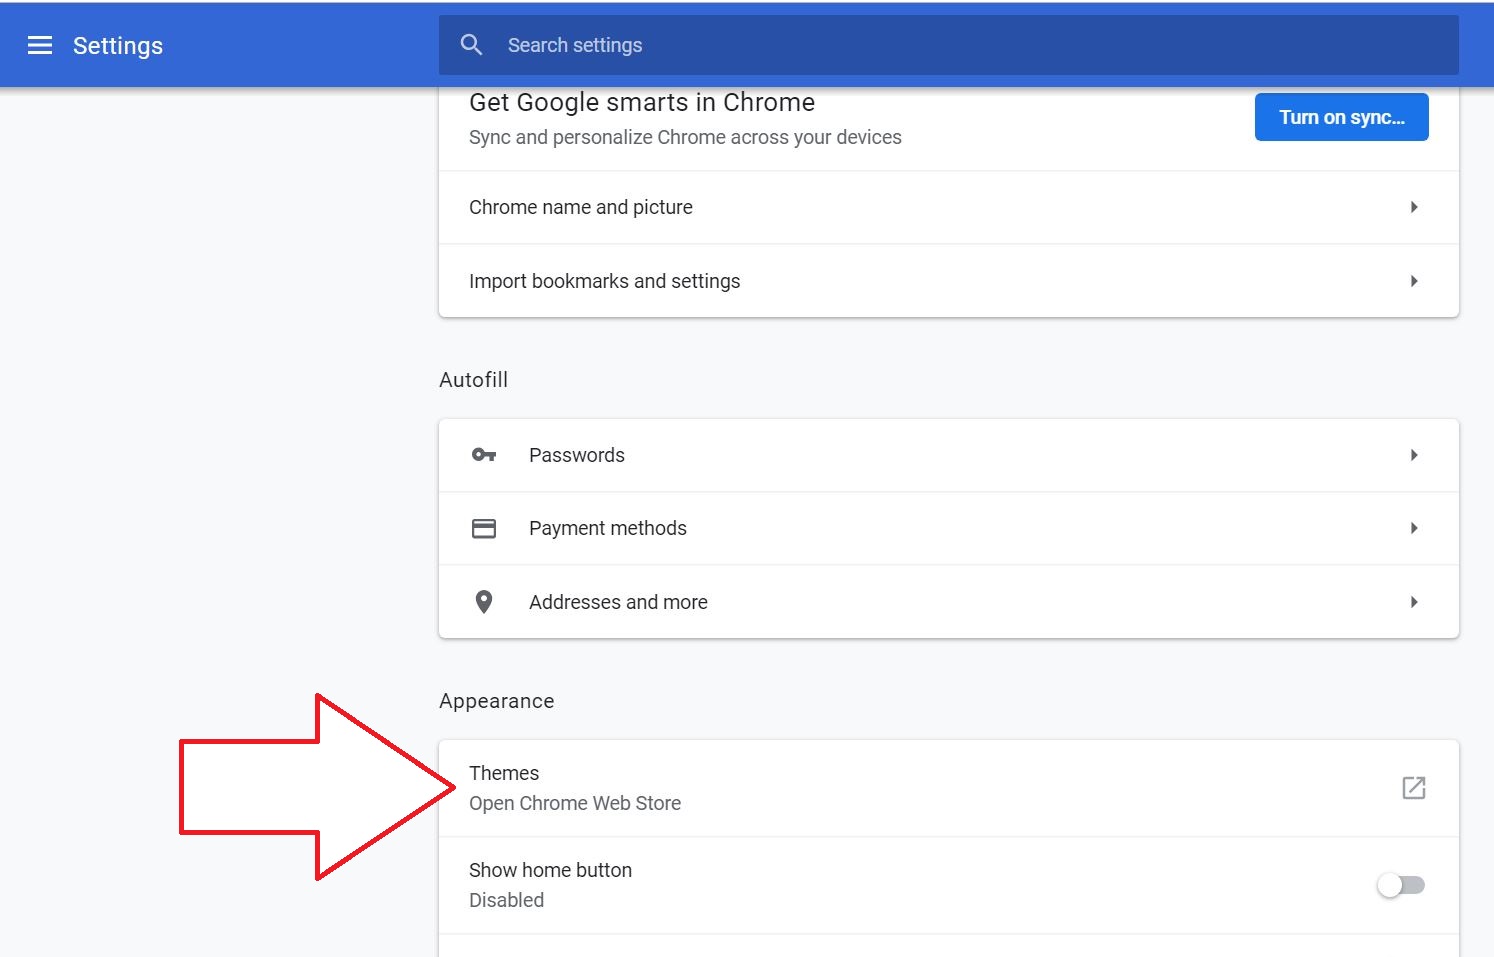Expand arrow on Addresses and more row
This screenshot has height=957, width=1494.
tap(1413, 602)
